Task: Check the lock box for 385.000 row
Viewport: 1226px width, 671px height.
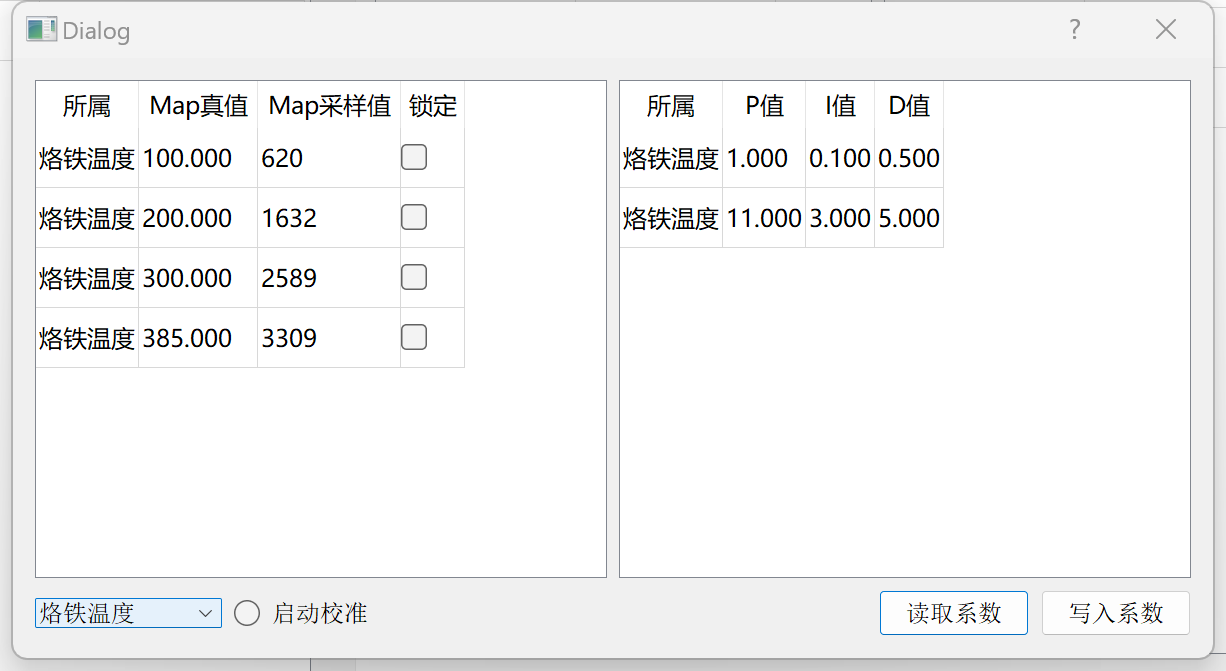Action: pyautogui.click(x=414, y=337)
